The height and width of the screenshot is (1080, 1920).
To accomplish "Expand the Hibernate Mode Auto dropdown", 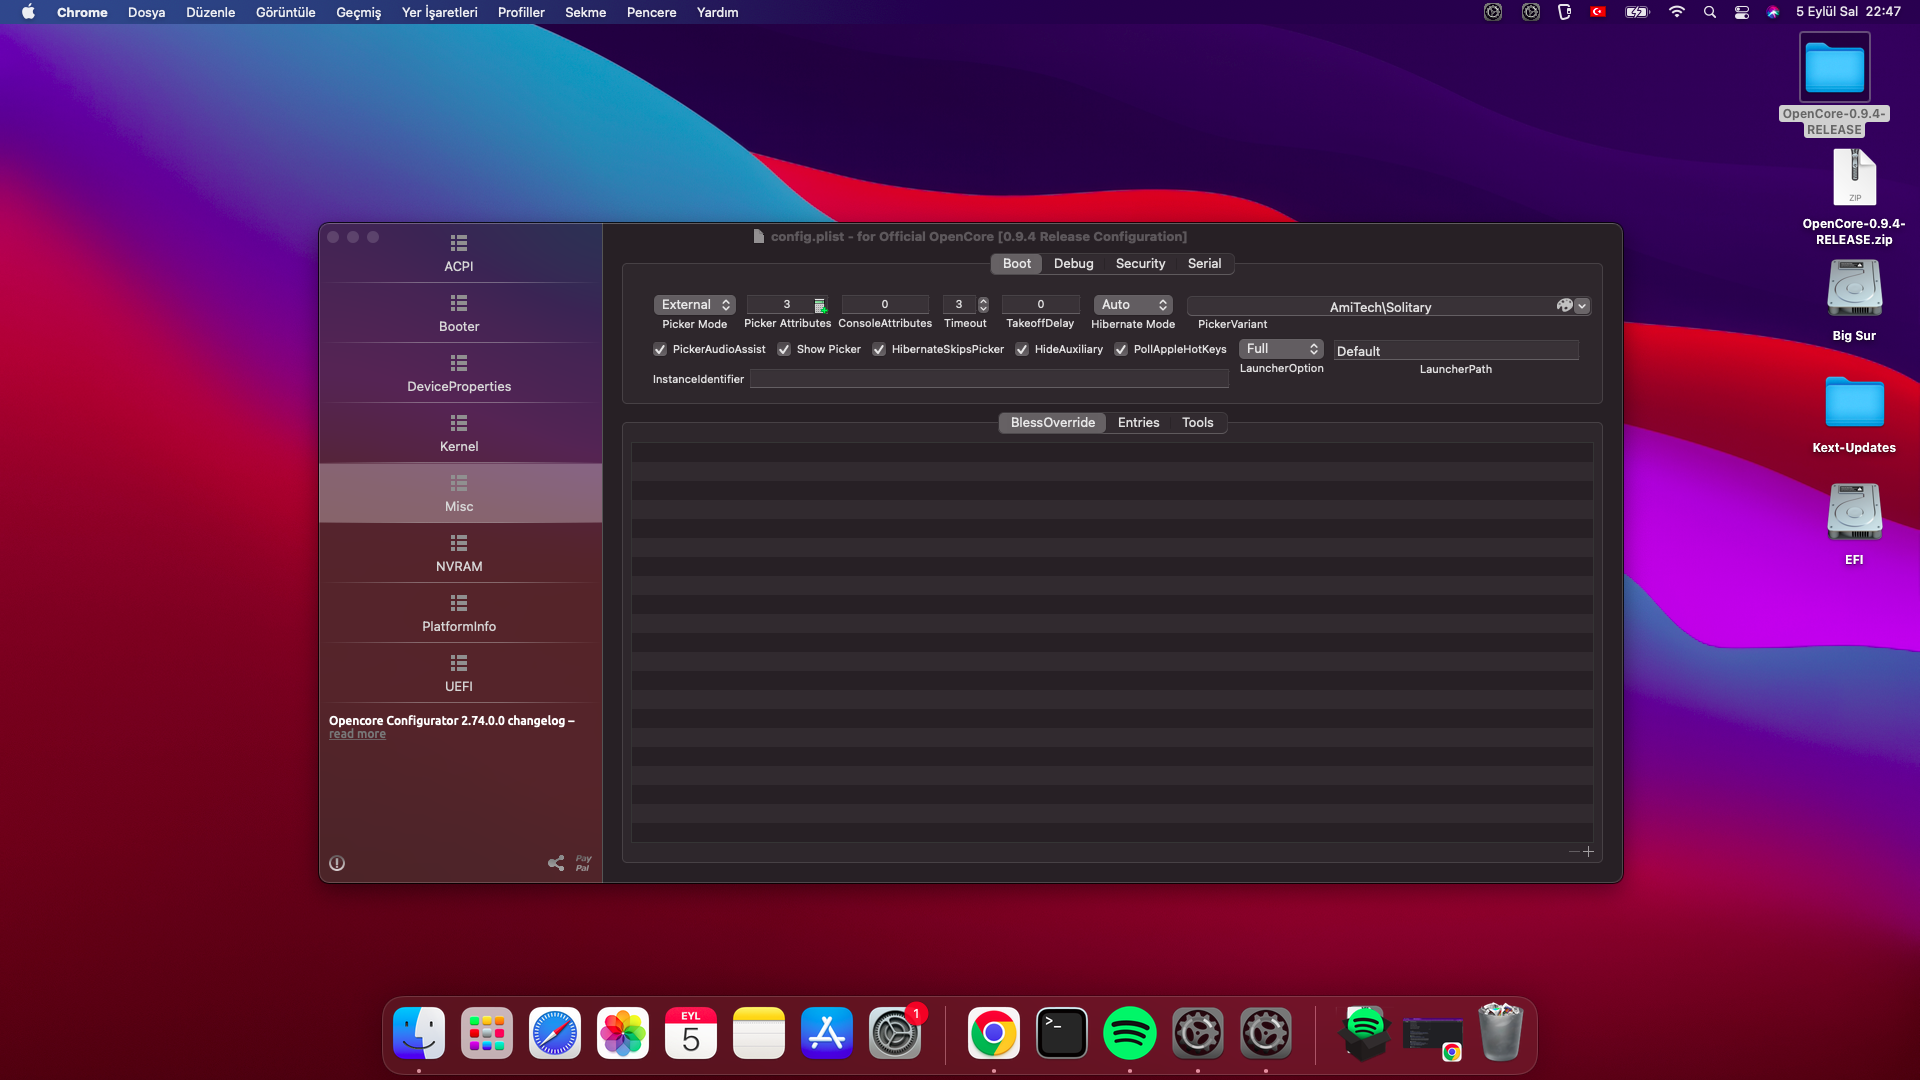I will tap(1133, 305).
